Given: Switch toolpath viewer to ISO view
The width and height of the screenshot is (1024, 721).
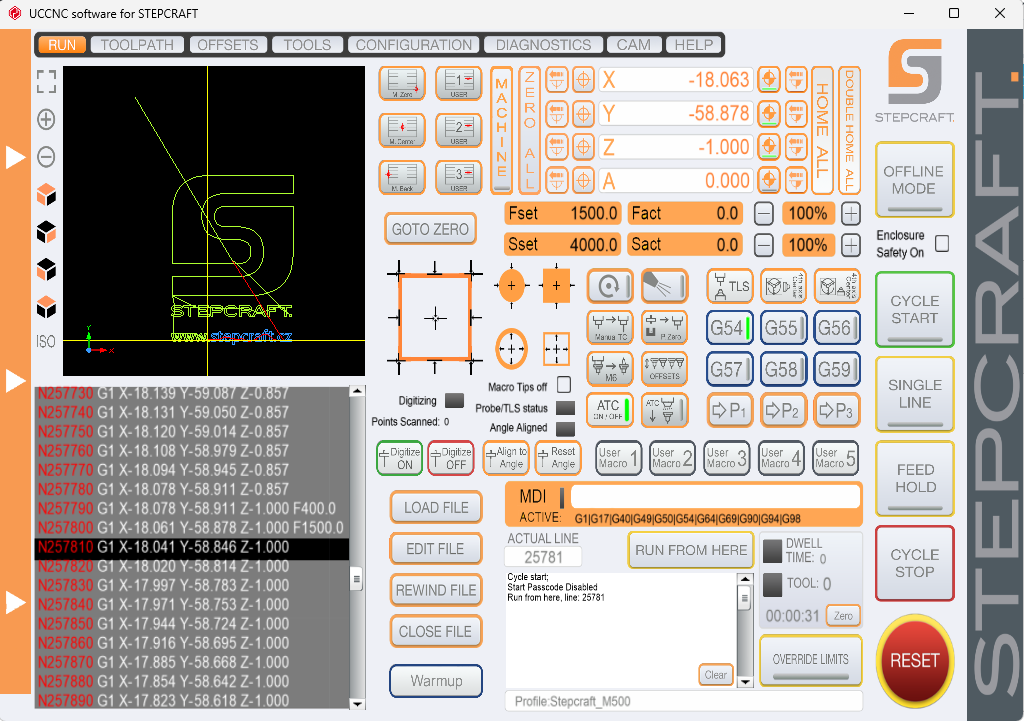Looking at the screenshot, I should (x=46, y=342).
